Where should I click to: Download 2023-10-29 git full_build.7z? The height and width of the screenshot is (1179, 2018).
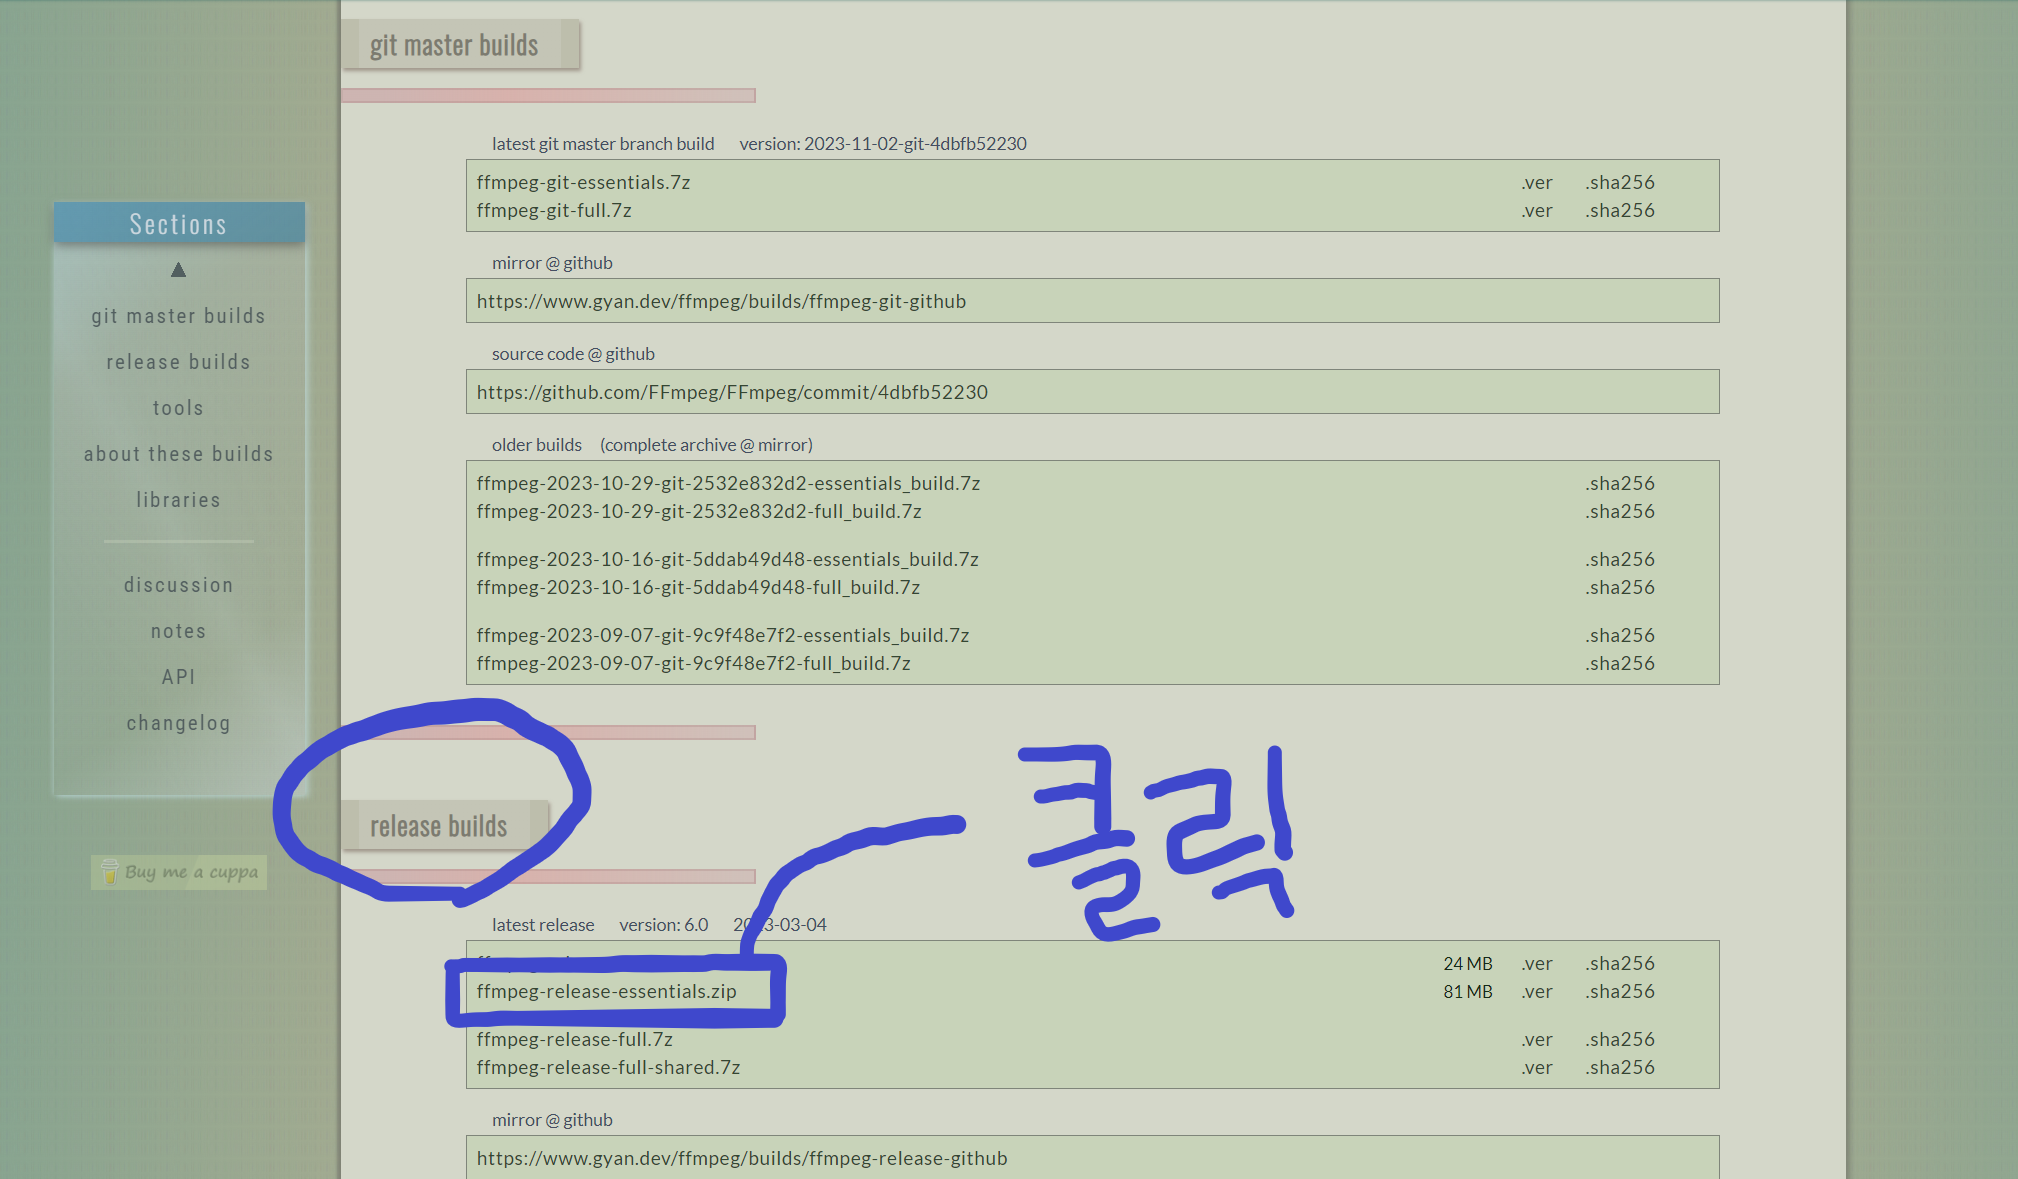click(x=699, y=511)
